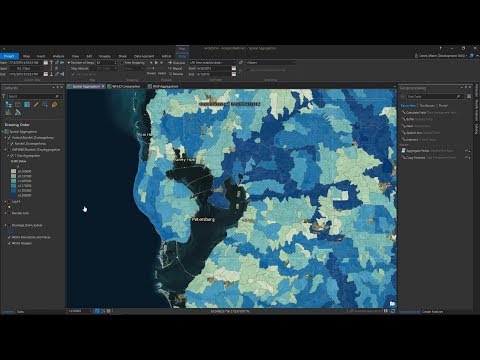Open Geoprocessing pane menu icon
This screenshot has height=360, width=480.
[469, 96]
